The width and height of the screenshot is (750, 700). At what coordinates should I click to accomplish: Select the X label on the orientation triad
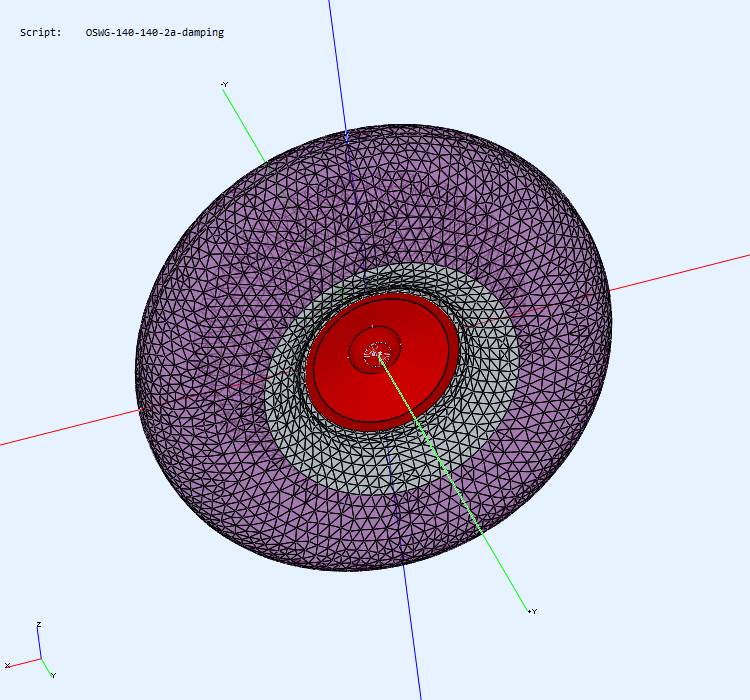point(7,665)
